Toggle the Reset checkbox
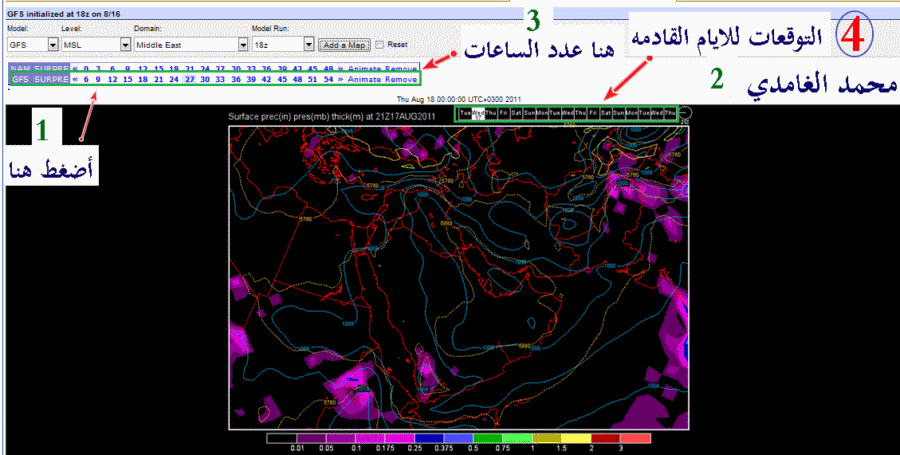 point(379,44)
